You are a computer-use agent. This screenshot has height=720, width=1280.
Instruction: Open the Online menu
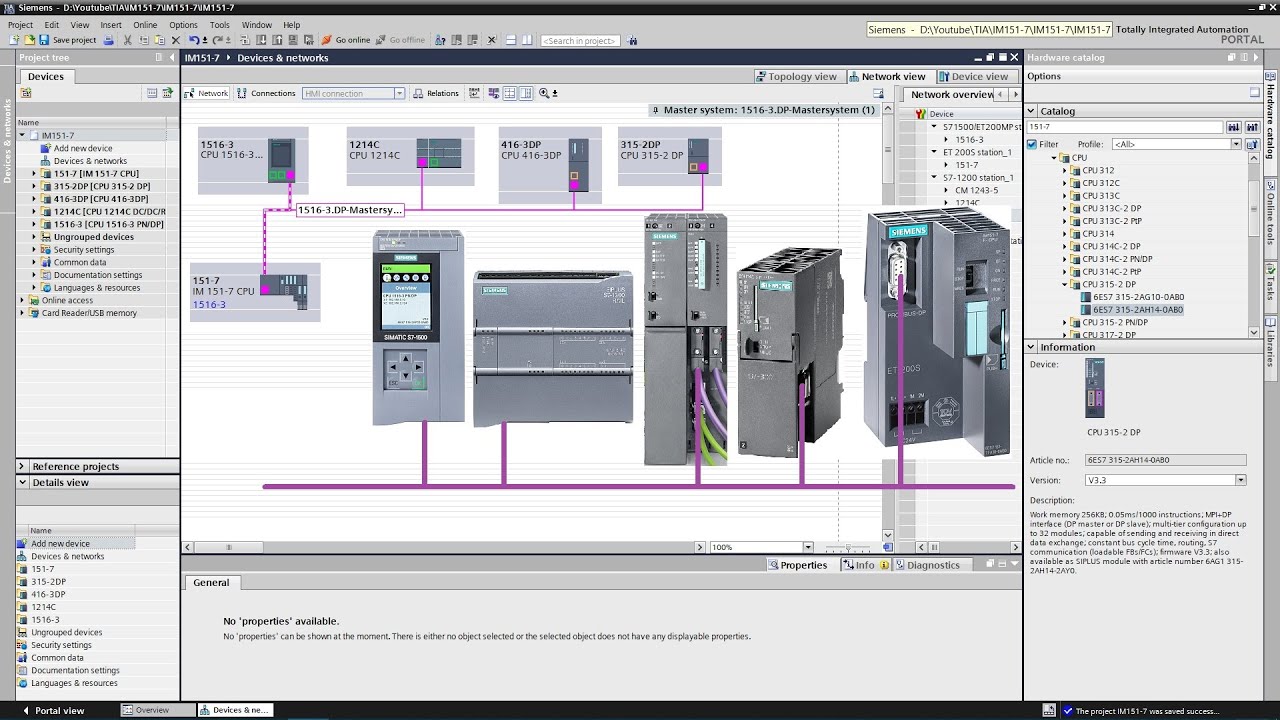(x=145, y=25)
